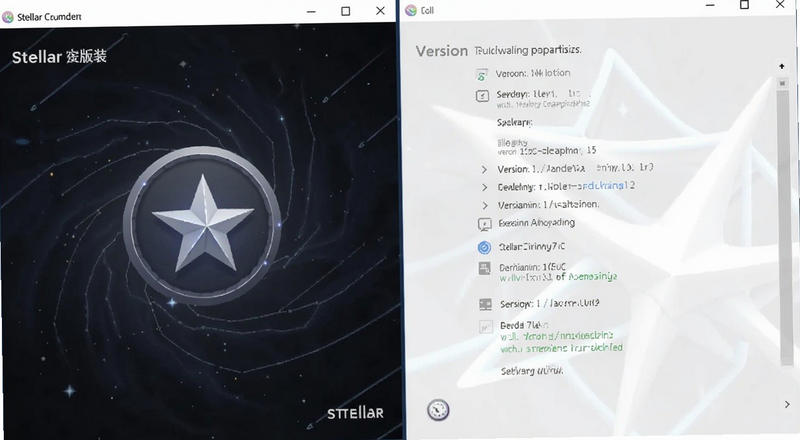800x440 pixels.
Task: Maximize the Stellar window
Action: pos(345,11)
